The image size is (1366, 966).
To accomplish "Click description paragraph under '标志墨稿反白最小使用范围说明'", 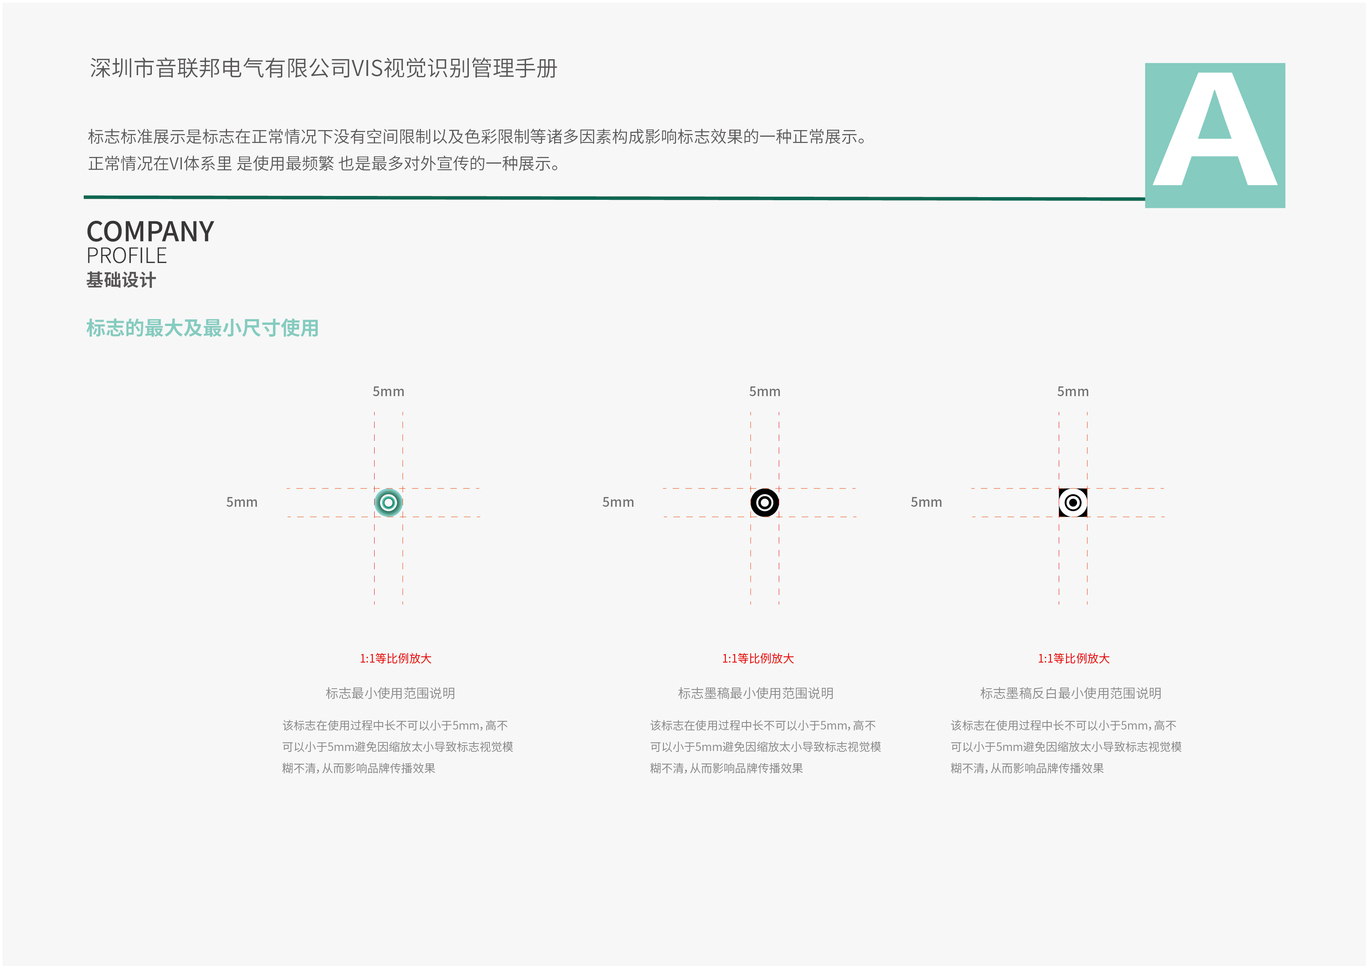I will click(1066, 747).
